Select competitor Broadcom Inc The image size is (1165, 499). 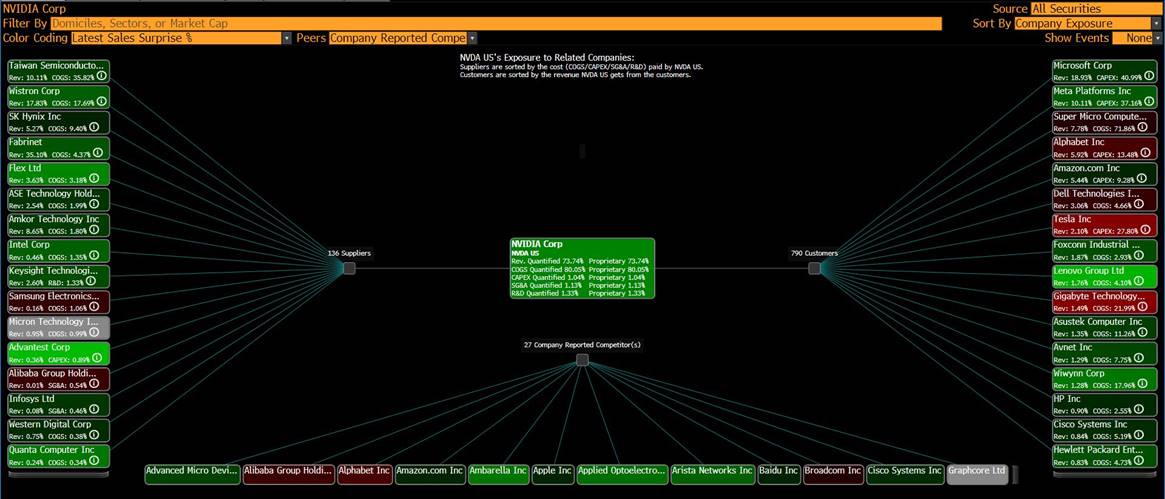tap(833, 474)
